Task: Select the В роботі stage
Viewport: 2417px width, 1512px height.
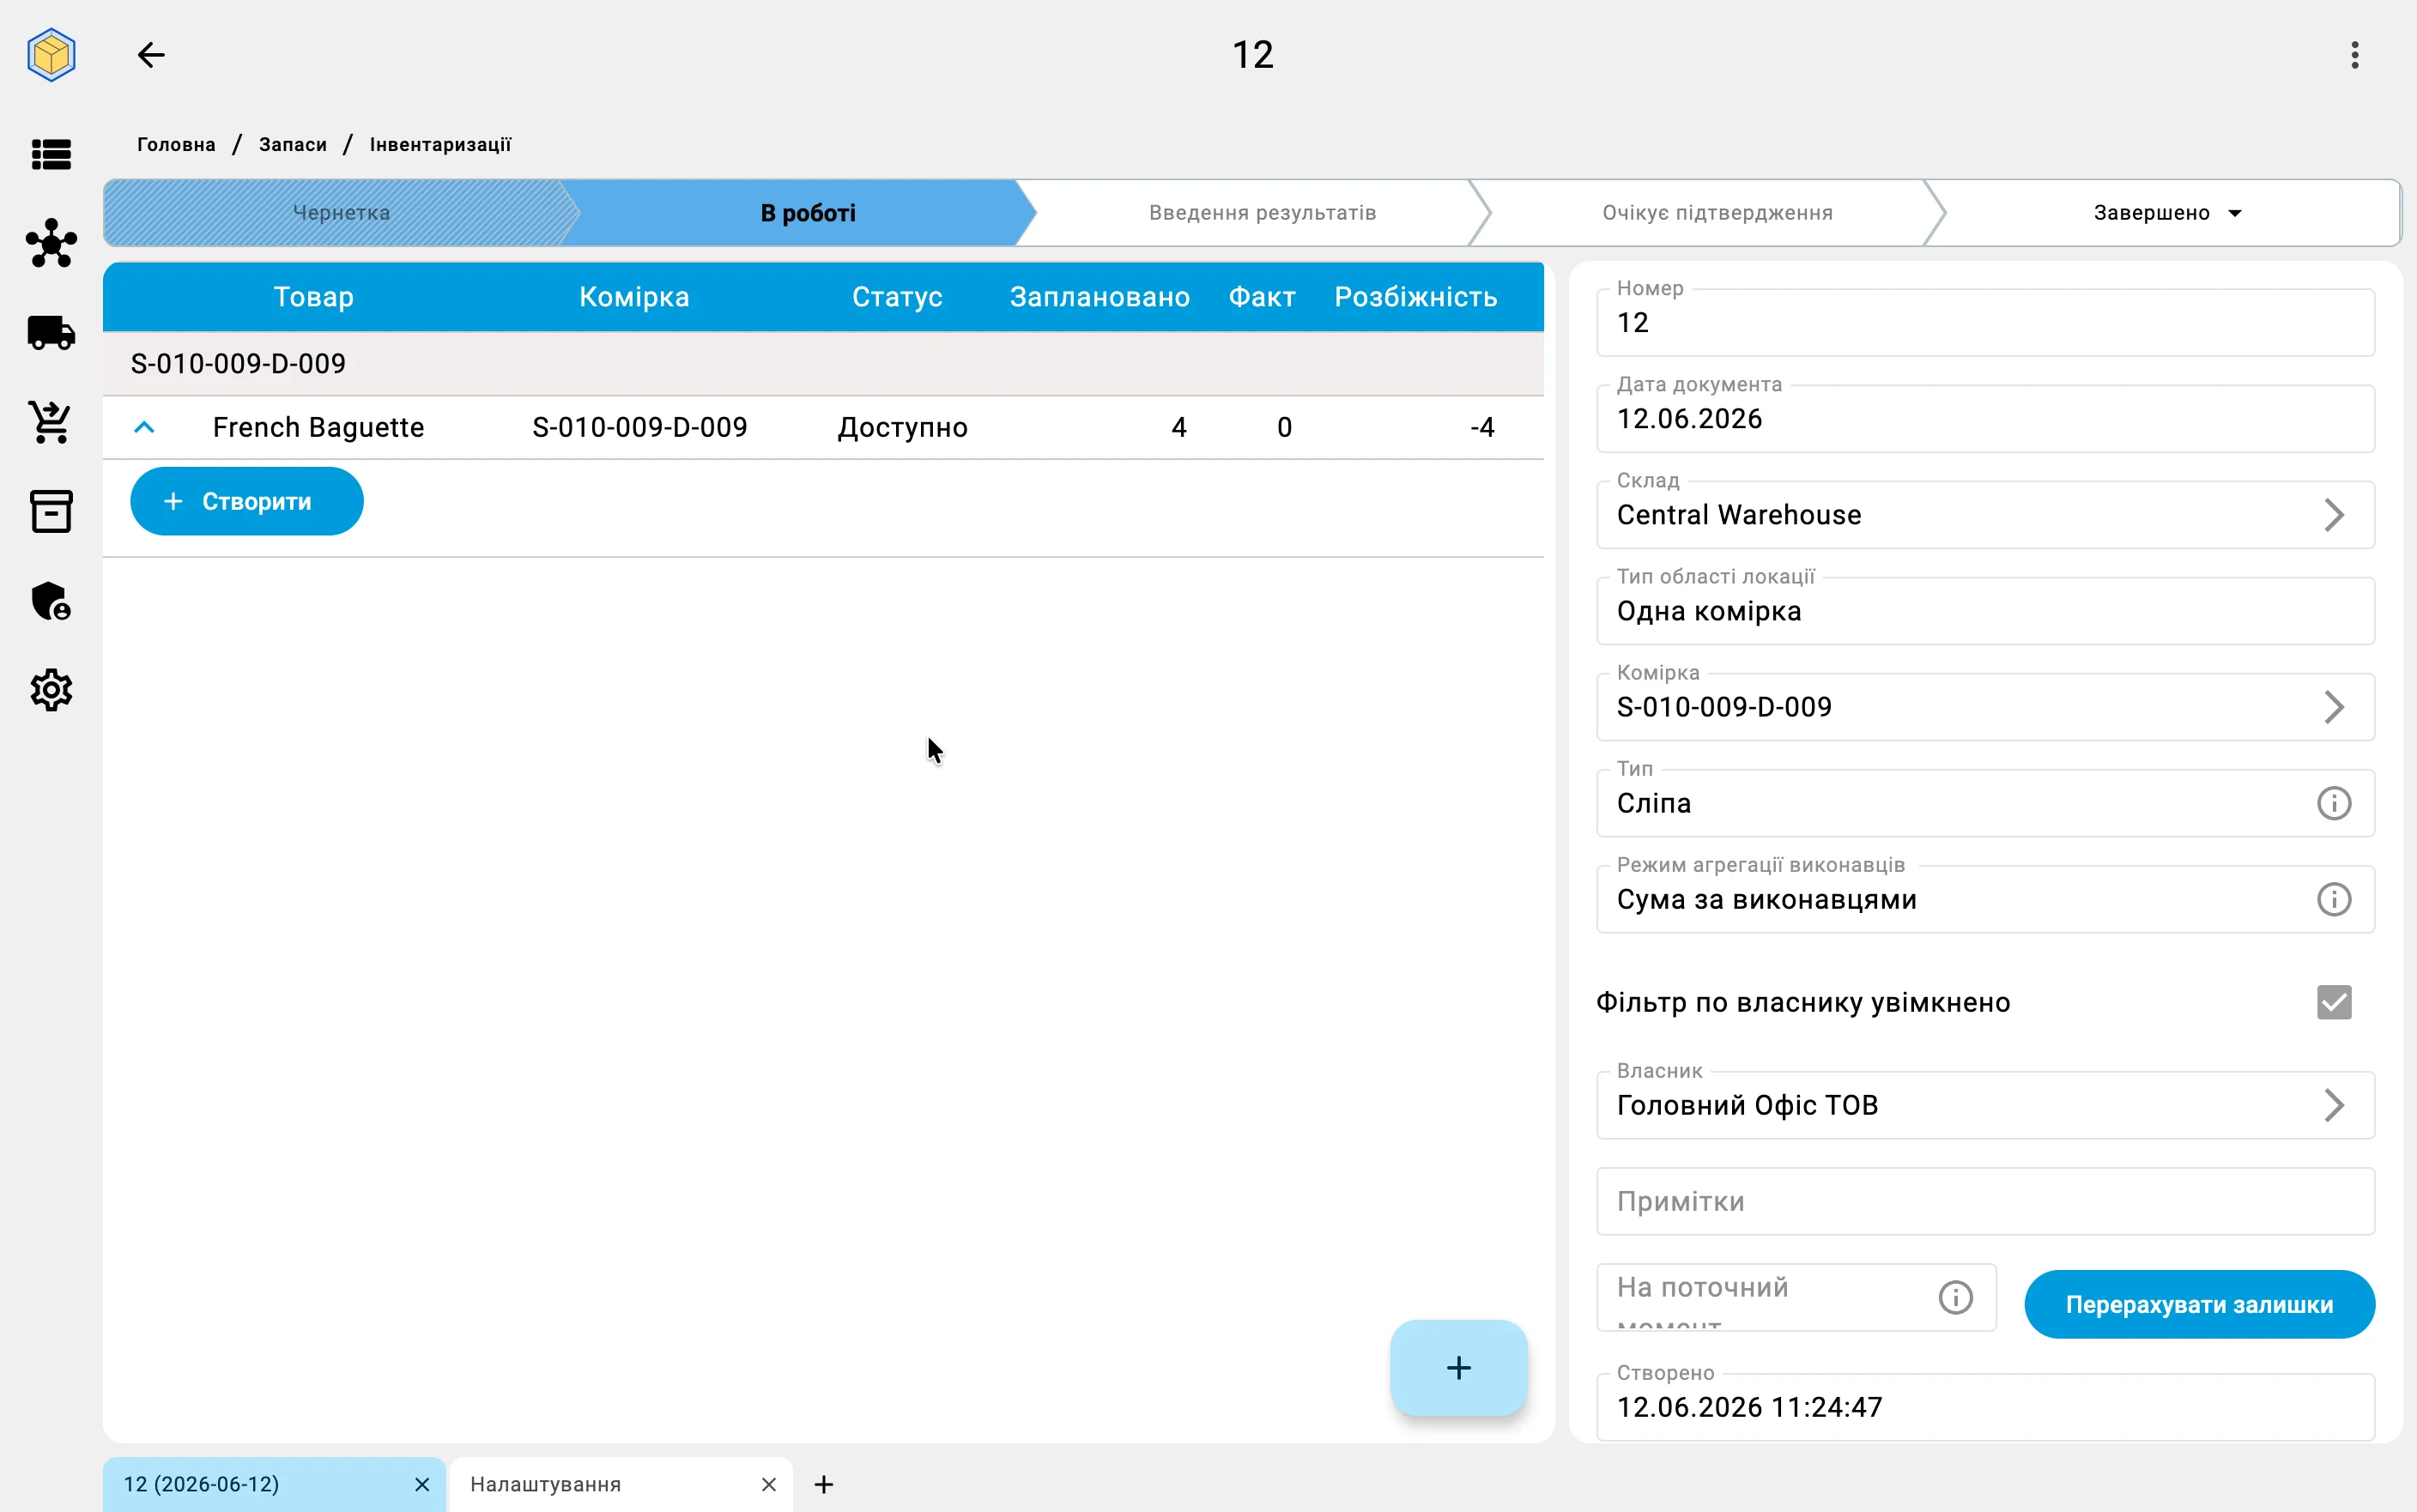Action: (x=808, y=213)
